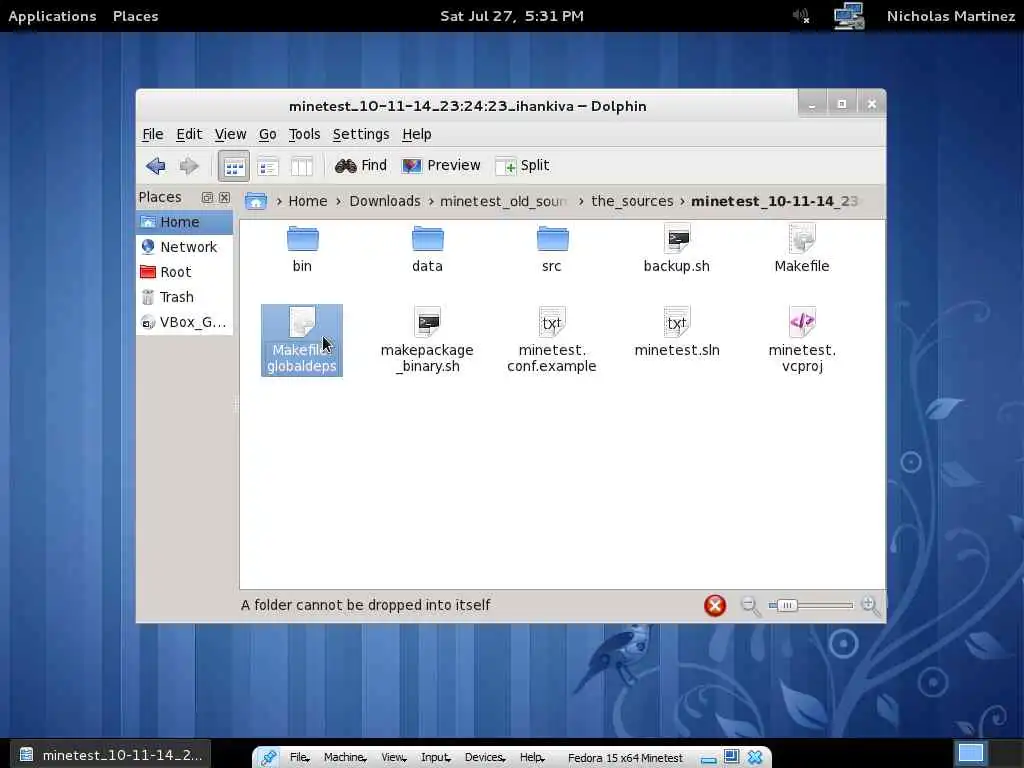Click the zoom out magnifier icon
The image size is (1024, 768).
tap(750, 606)
